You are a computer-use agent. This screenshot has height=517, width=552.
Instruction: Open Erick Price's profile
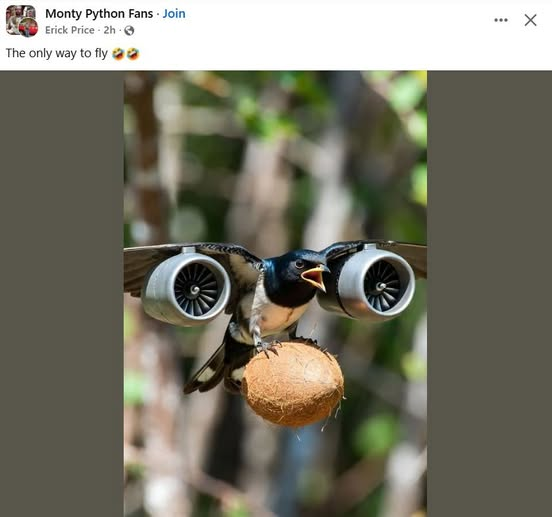point(70,30)
